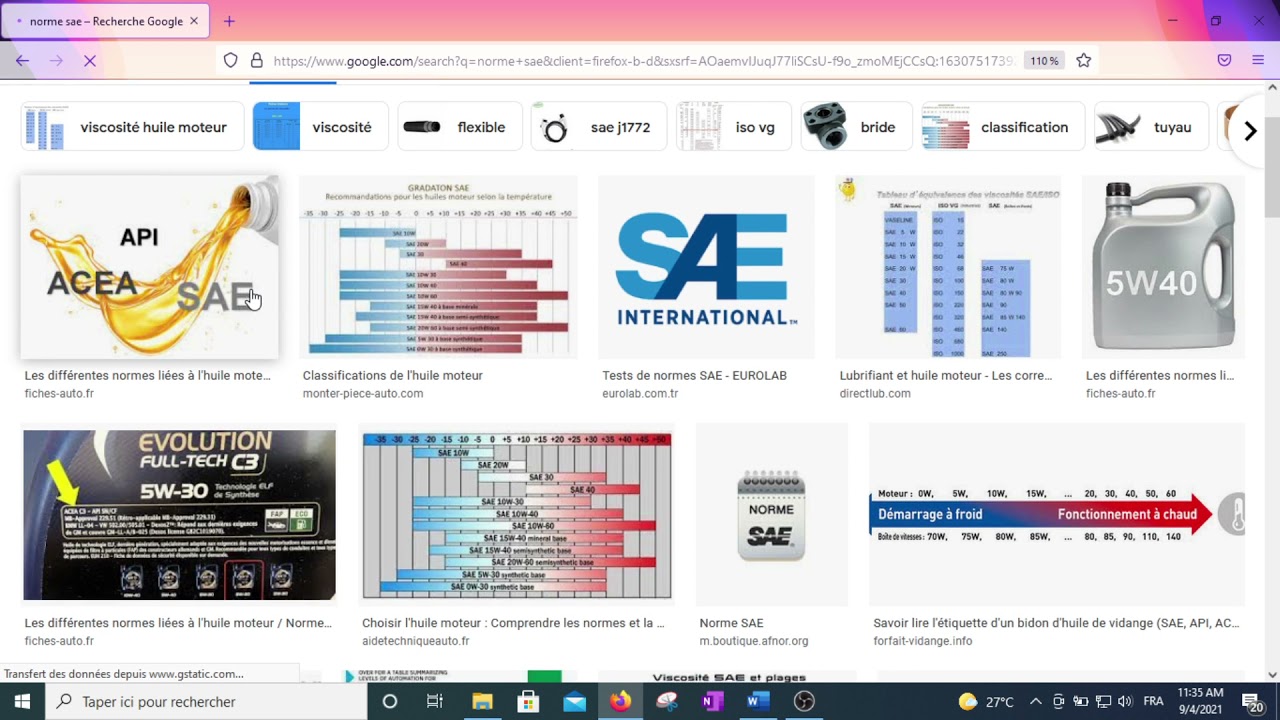Viewport: 1280px width, 720px height.
Task: Go back to the previous page
Action: [22, 61]
